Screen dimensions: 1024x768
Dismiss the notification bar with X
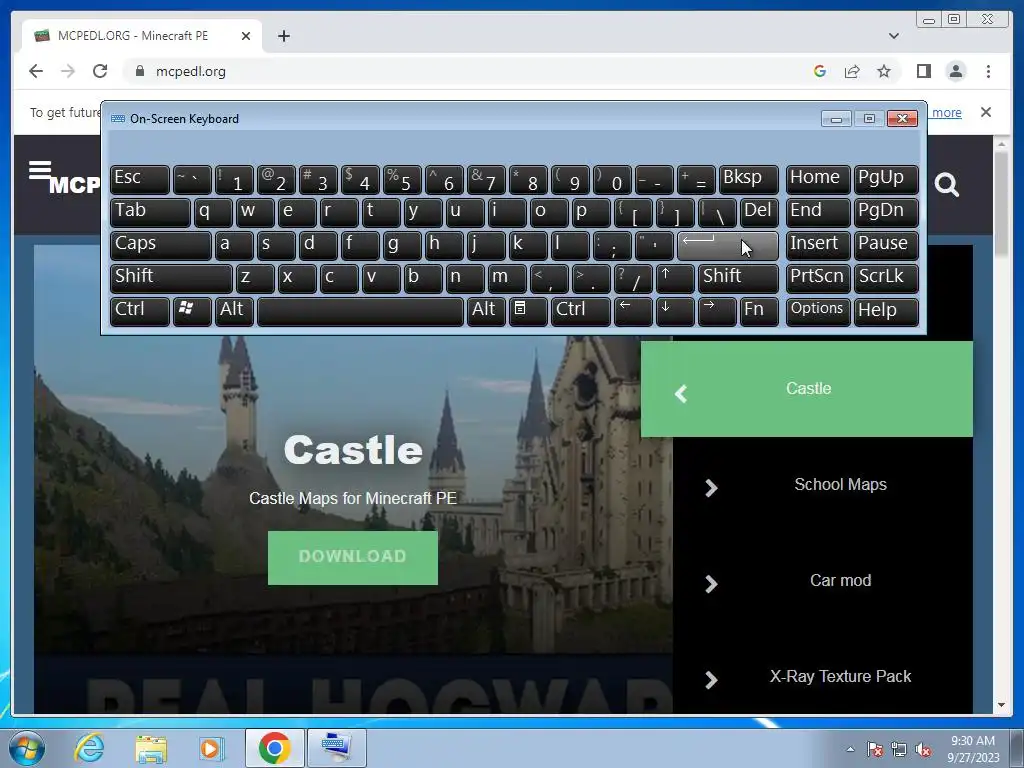985,112
